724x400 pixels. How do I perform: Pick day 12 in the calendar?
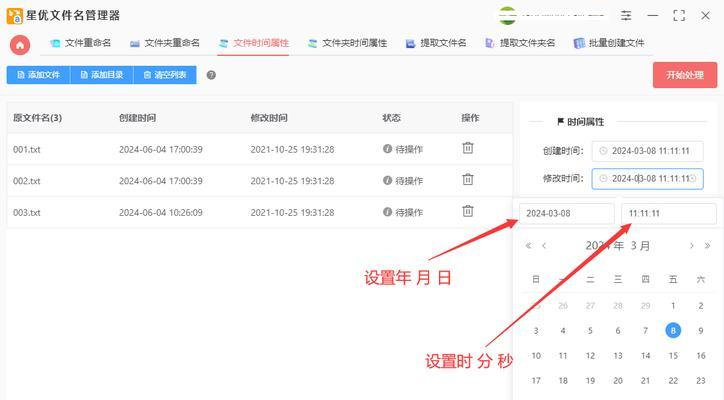pyautogui.click(x=590, y=356)
